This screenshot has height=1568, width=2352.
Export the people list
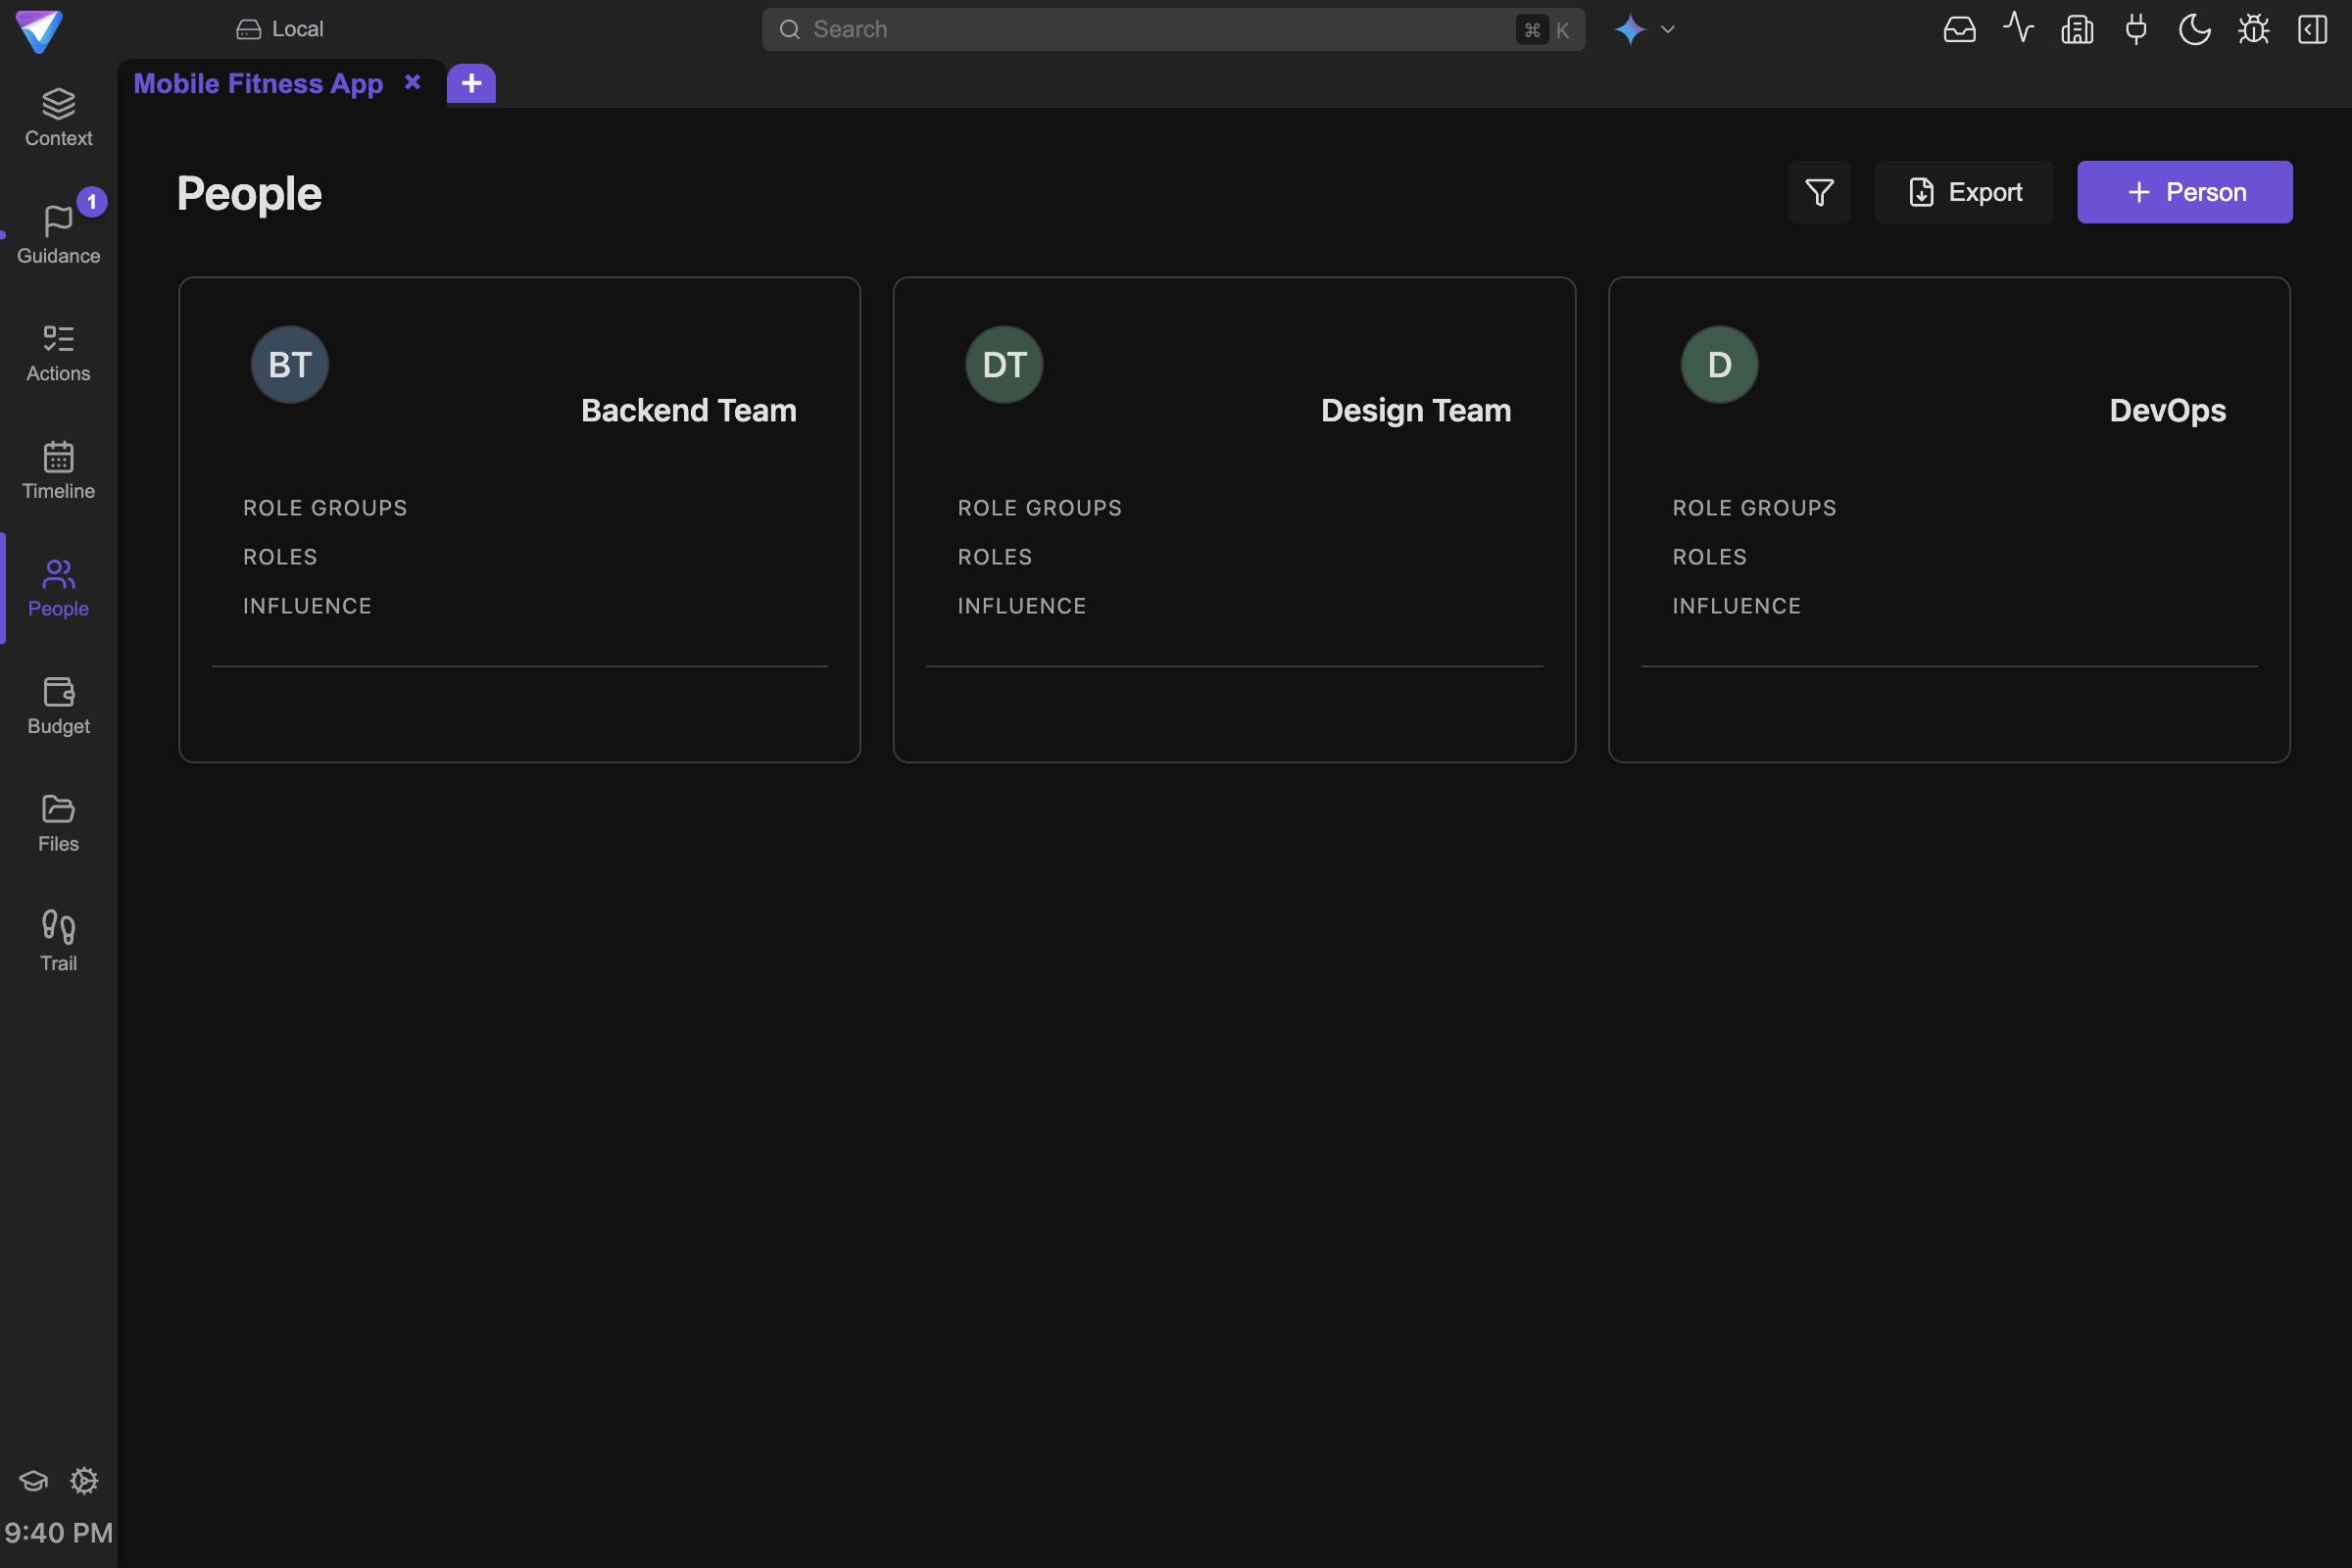click(x=1964, y=192)
